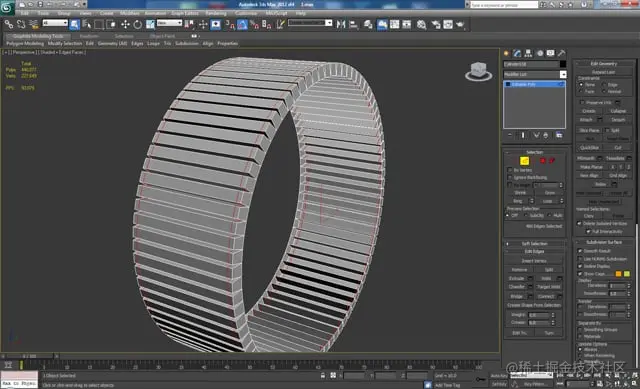Toggle the Preserve UVs checkbox
The height and width of the screenshot is (389, 640).
pyautogui.click(x=582, y=102)
